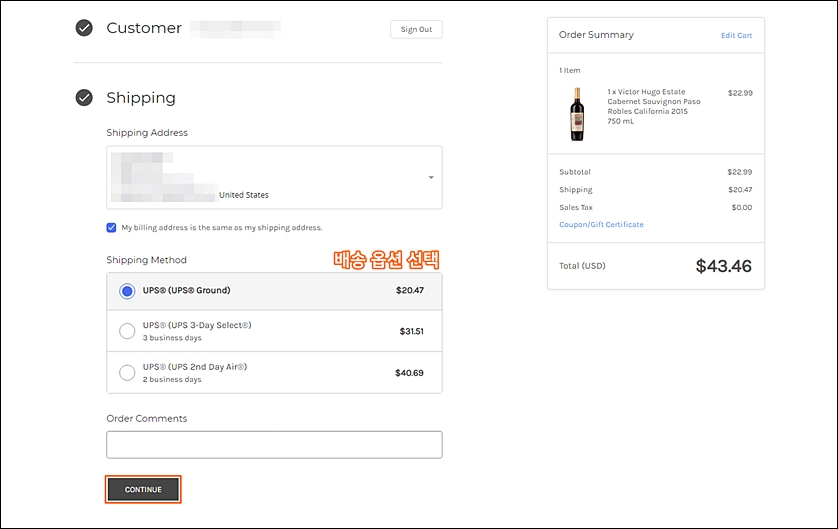
Task: Toggle billing address same as shipping checkbox
Action: click(111, 228)
